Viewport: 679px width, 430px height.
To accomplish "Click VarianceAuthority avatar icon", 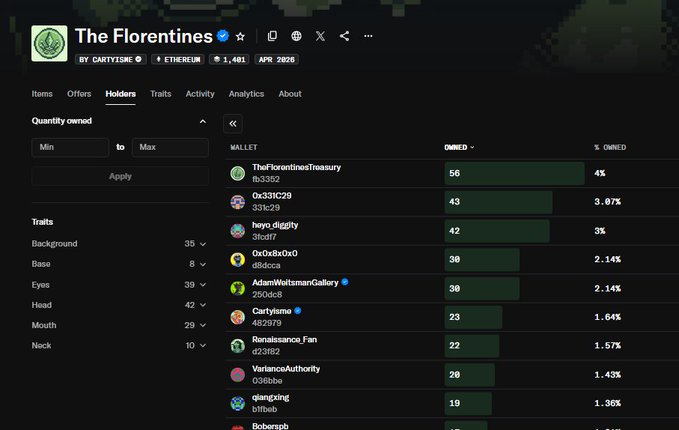I will click(238, 375).
